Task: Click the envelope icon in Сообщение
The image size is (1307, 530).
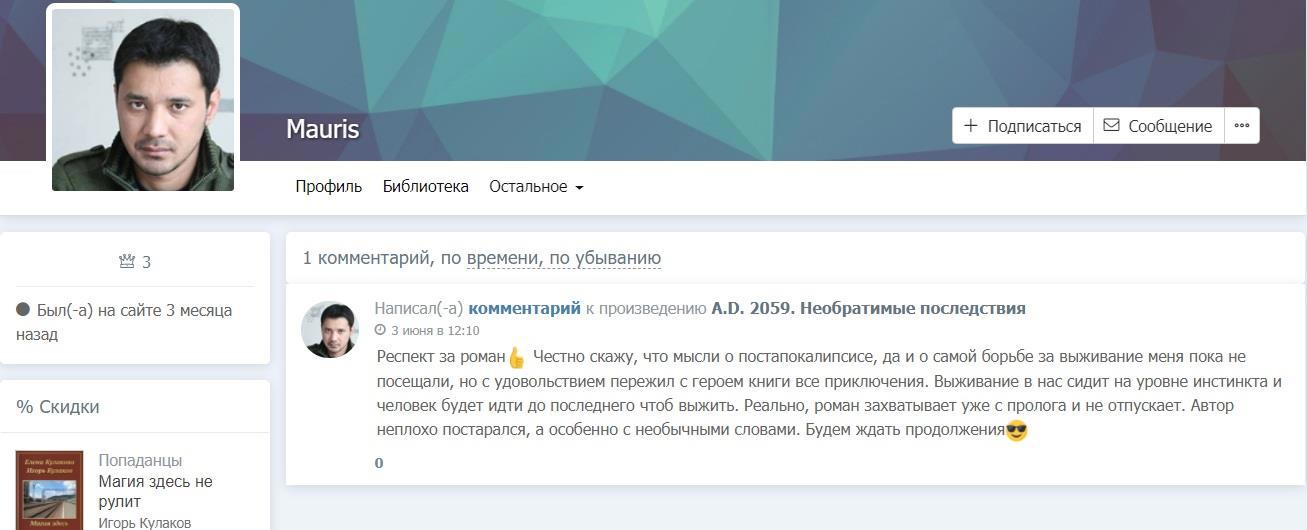Action: pyautogui.click(x=1111, y=126)
